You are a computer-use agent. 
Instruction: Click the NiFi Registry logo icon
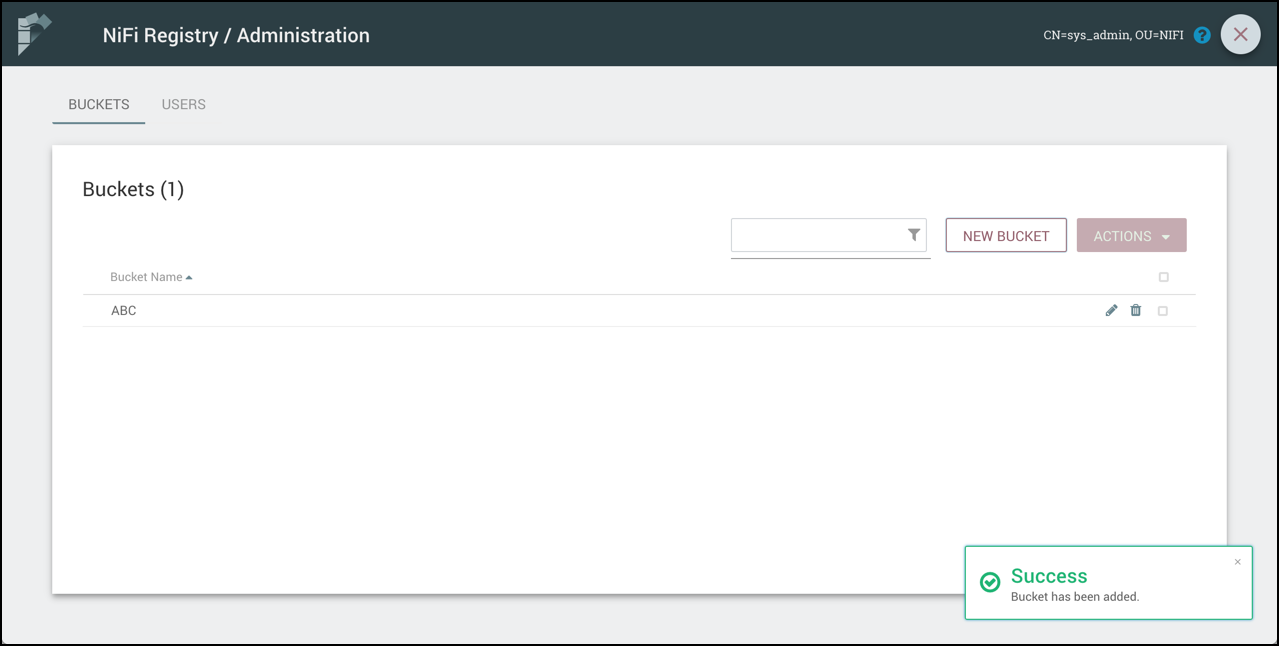pos(33,33)
